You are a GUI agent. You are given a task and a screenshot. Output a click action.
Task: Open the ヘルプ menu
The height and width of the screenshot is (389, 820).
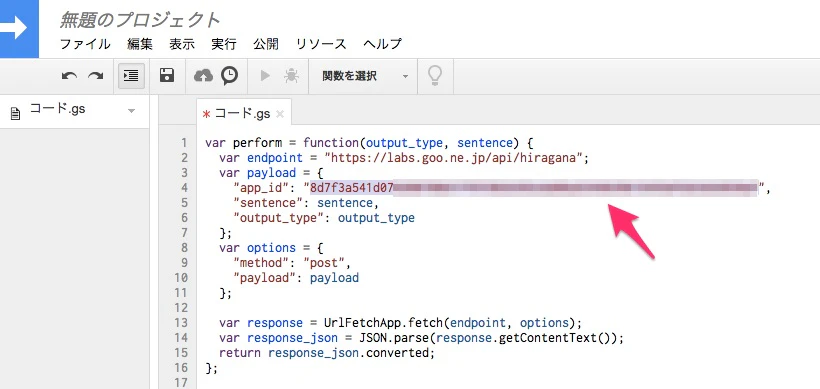click(383, 44)
